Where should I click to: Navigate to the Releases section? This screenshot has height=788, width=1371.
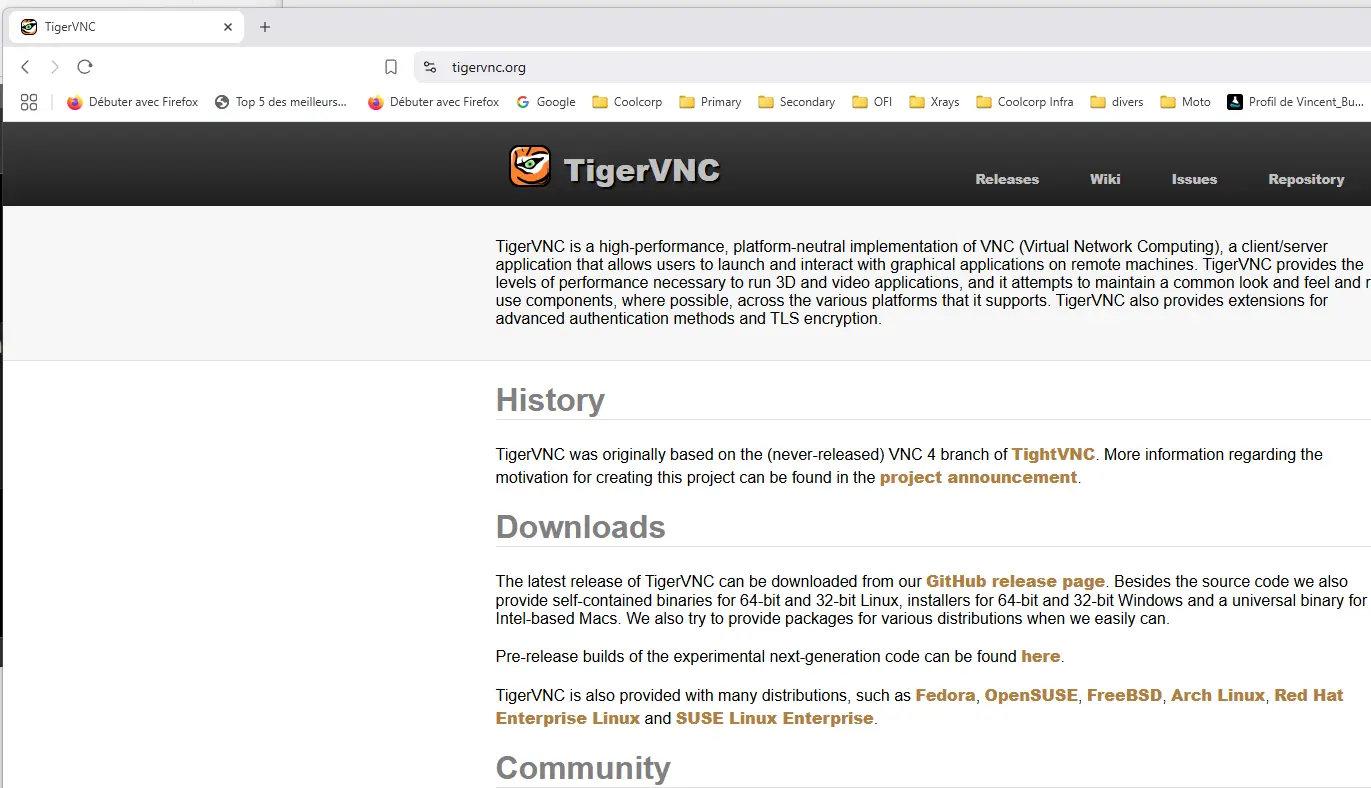[1006, 179]
